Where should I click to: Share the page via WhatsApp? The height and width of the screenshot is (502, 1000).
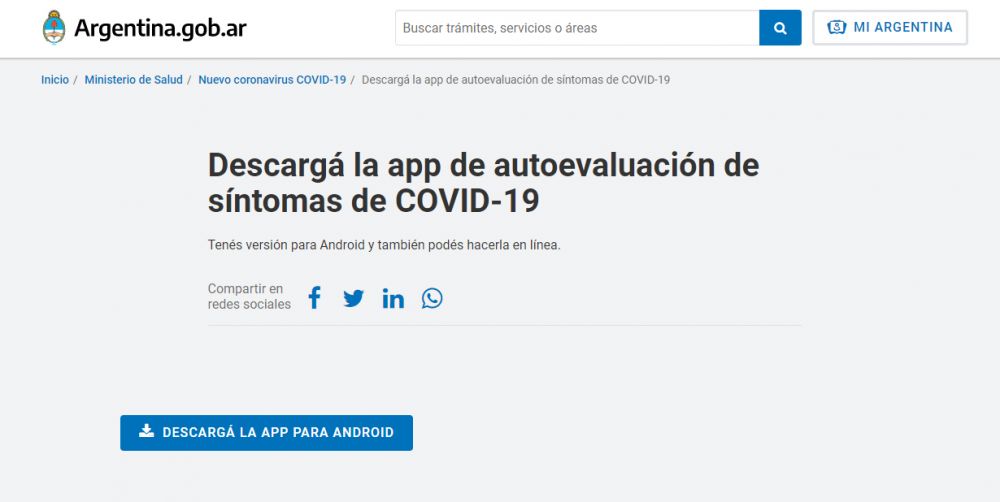pos(432,298)
